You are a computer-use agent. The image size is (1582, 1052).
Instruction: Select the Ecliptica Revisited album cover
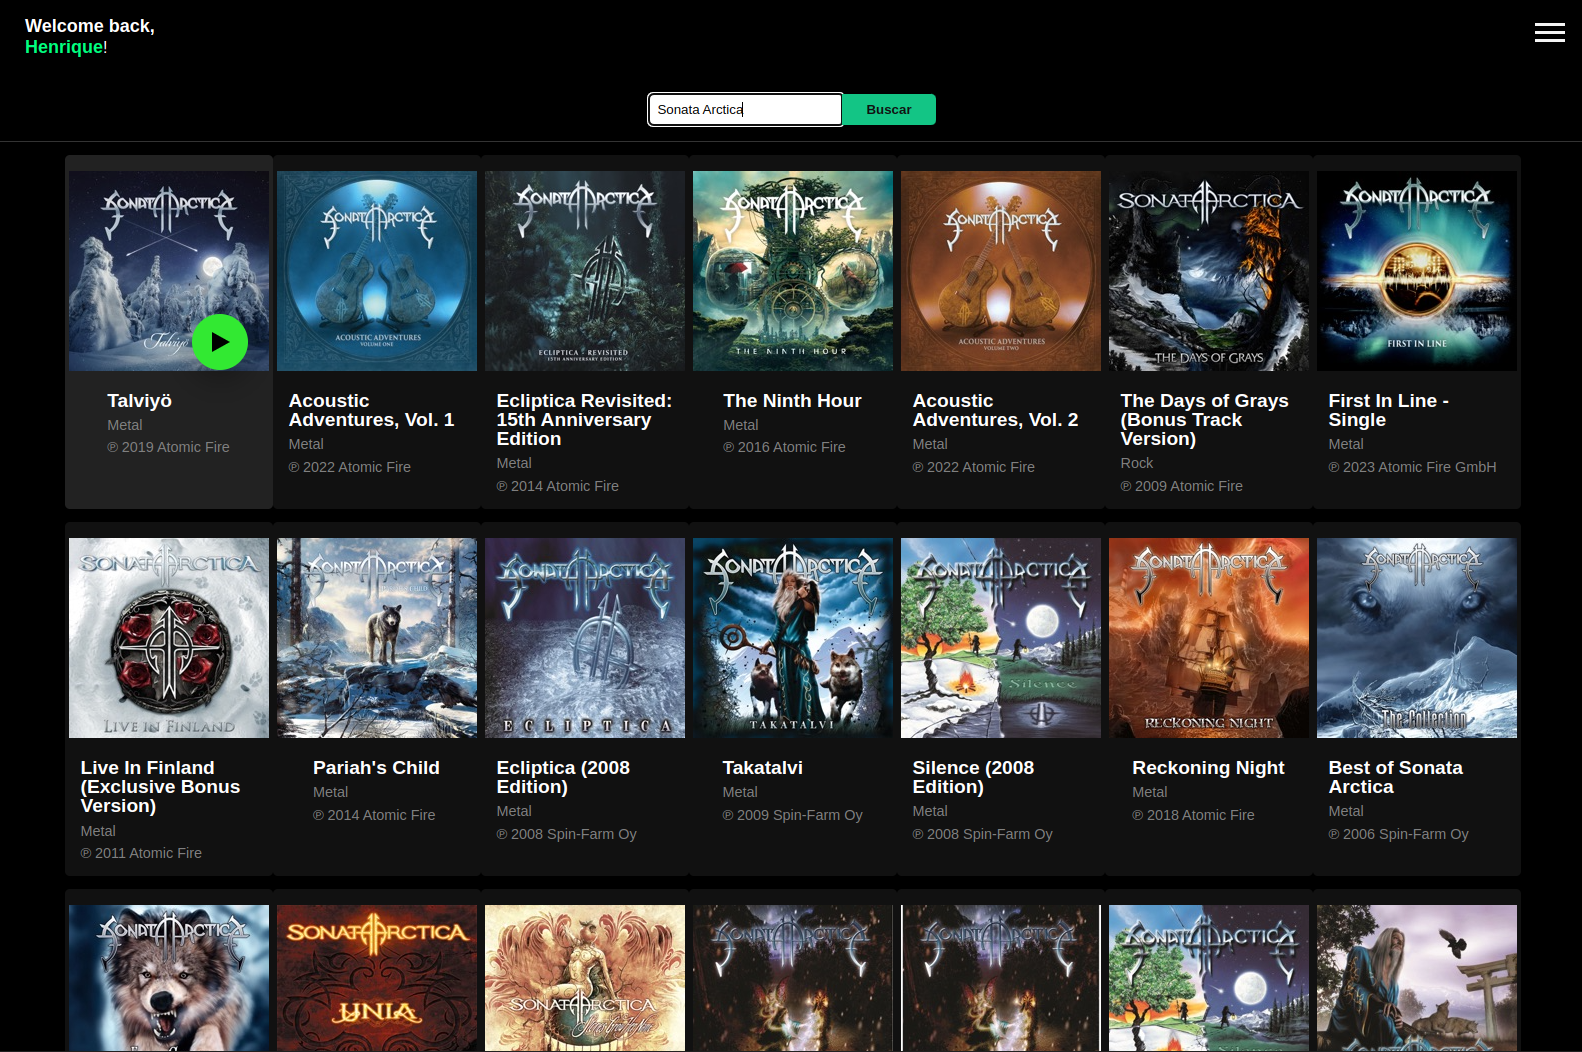[x=585, y=271]
